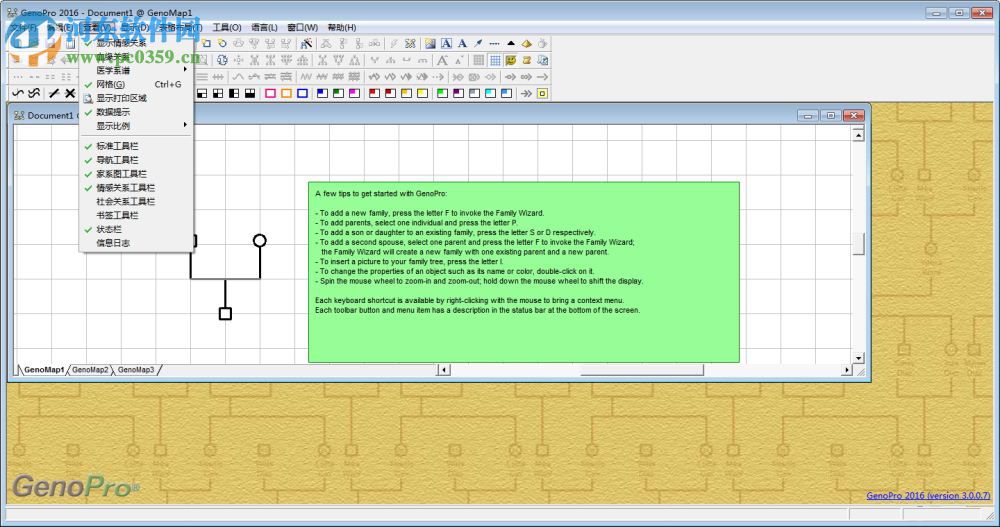The width and height of the screenshot is (1000, 527).
Task: Choose 信息日志 menu entry
Action: click(136, 243)
